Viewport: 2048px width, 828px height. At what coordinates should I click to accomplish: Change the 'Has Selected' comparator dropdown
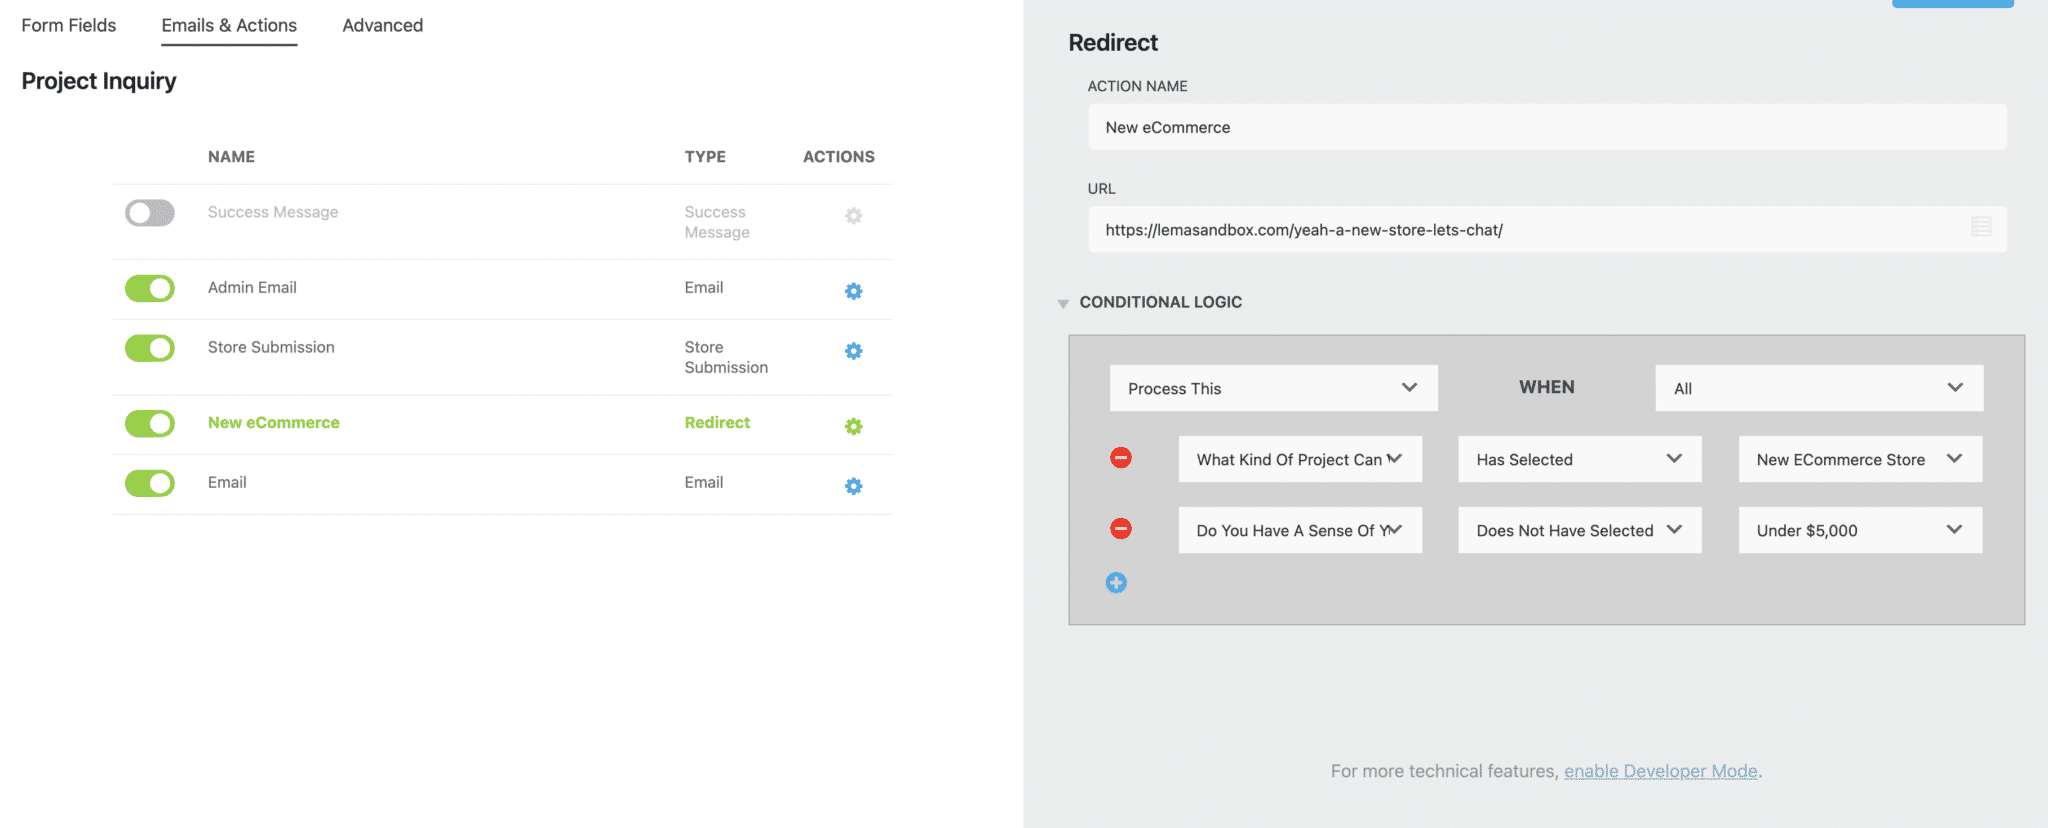coord(1579,459)
